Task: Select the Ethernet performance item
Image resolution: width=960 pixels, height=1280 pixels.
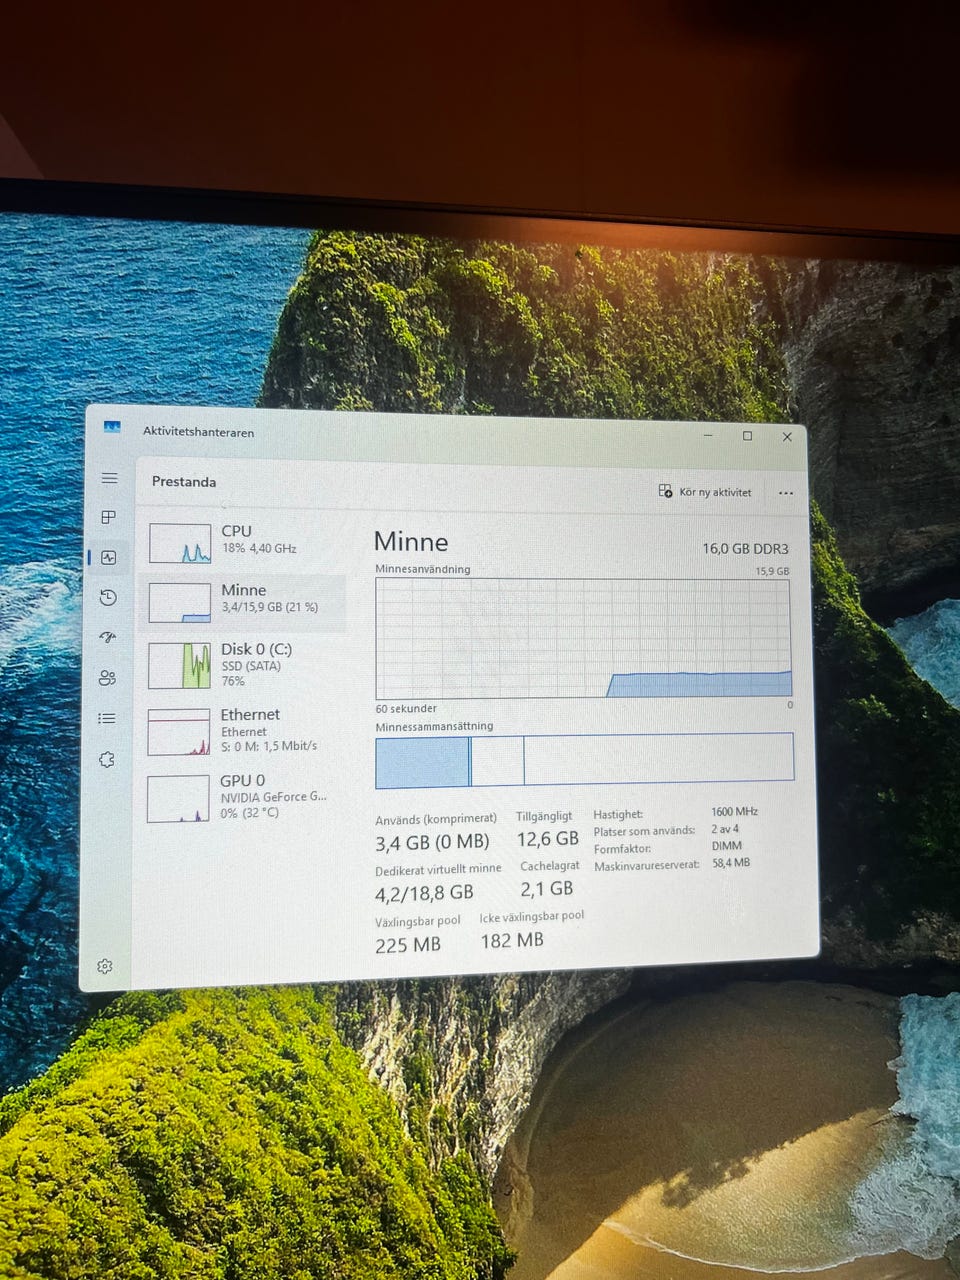Action: point(243,731)
